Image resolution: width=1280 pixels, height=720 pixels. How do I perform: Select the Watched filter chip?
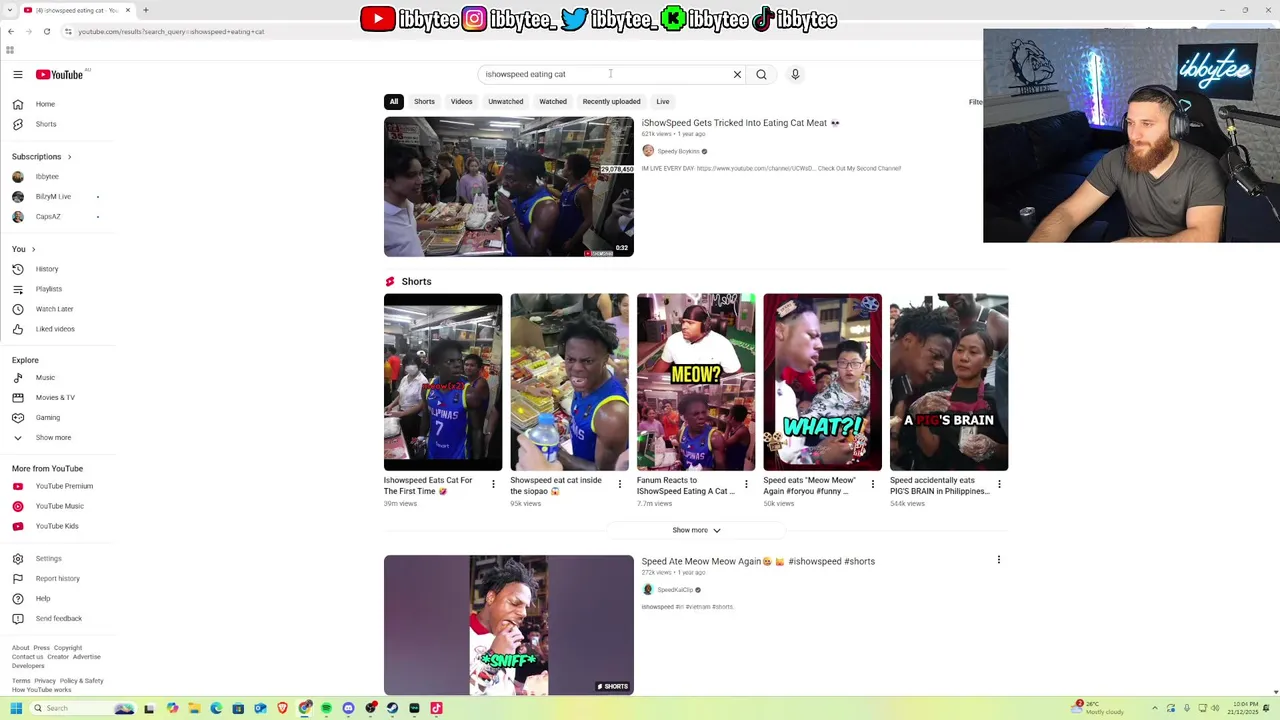[x=553, y=101]
